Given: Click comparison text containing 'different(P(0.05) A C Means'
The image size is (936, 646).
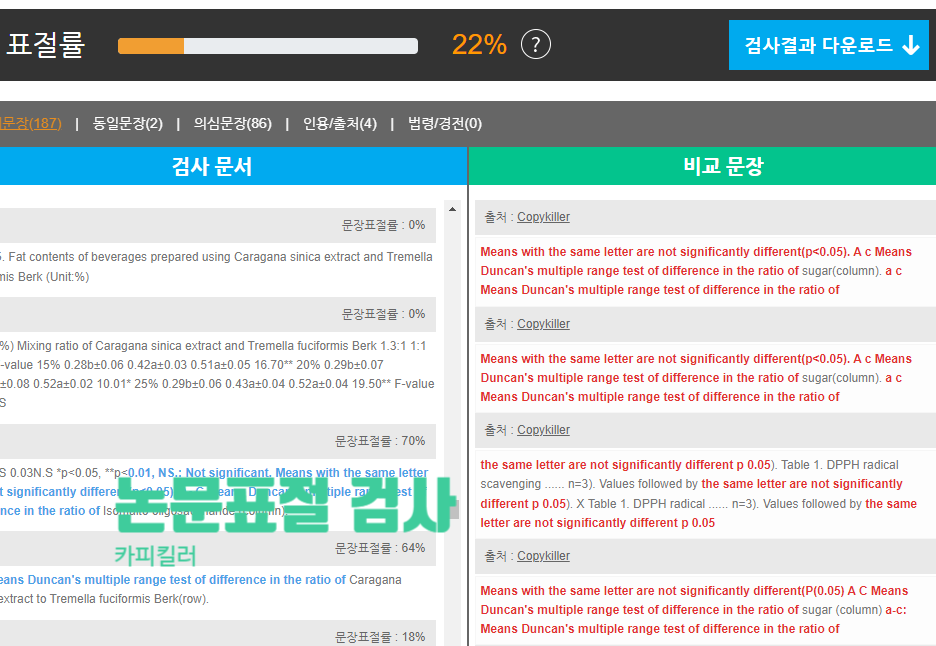Looking at the screenshot, I should pyautogui.click(x=694, y=610).
